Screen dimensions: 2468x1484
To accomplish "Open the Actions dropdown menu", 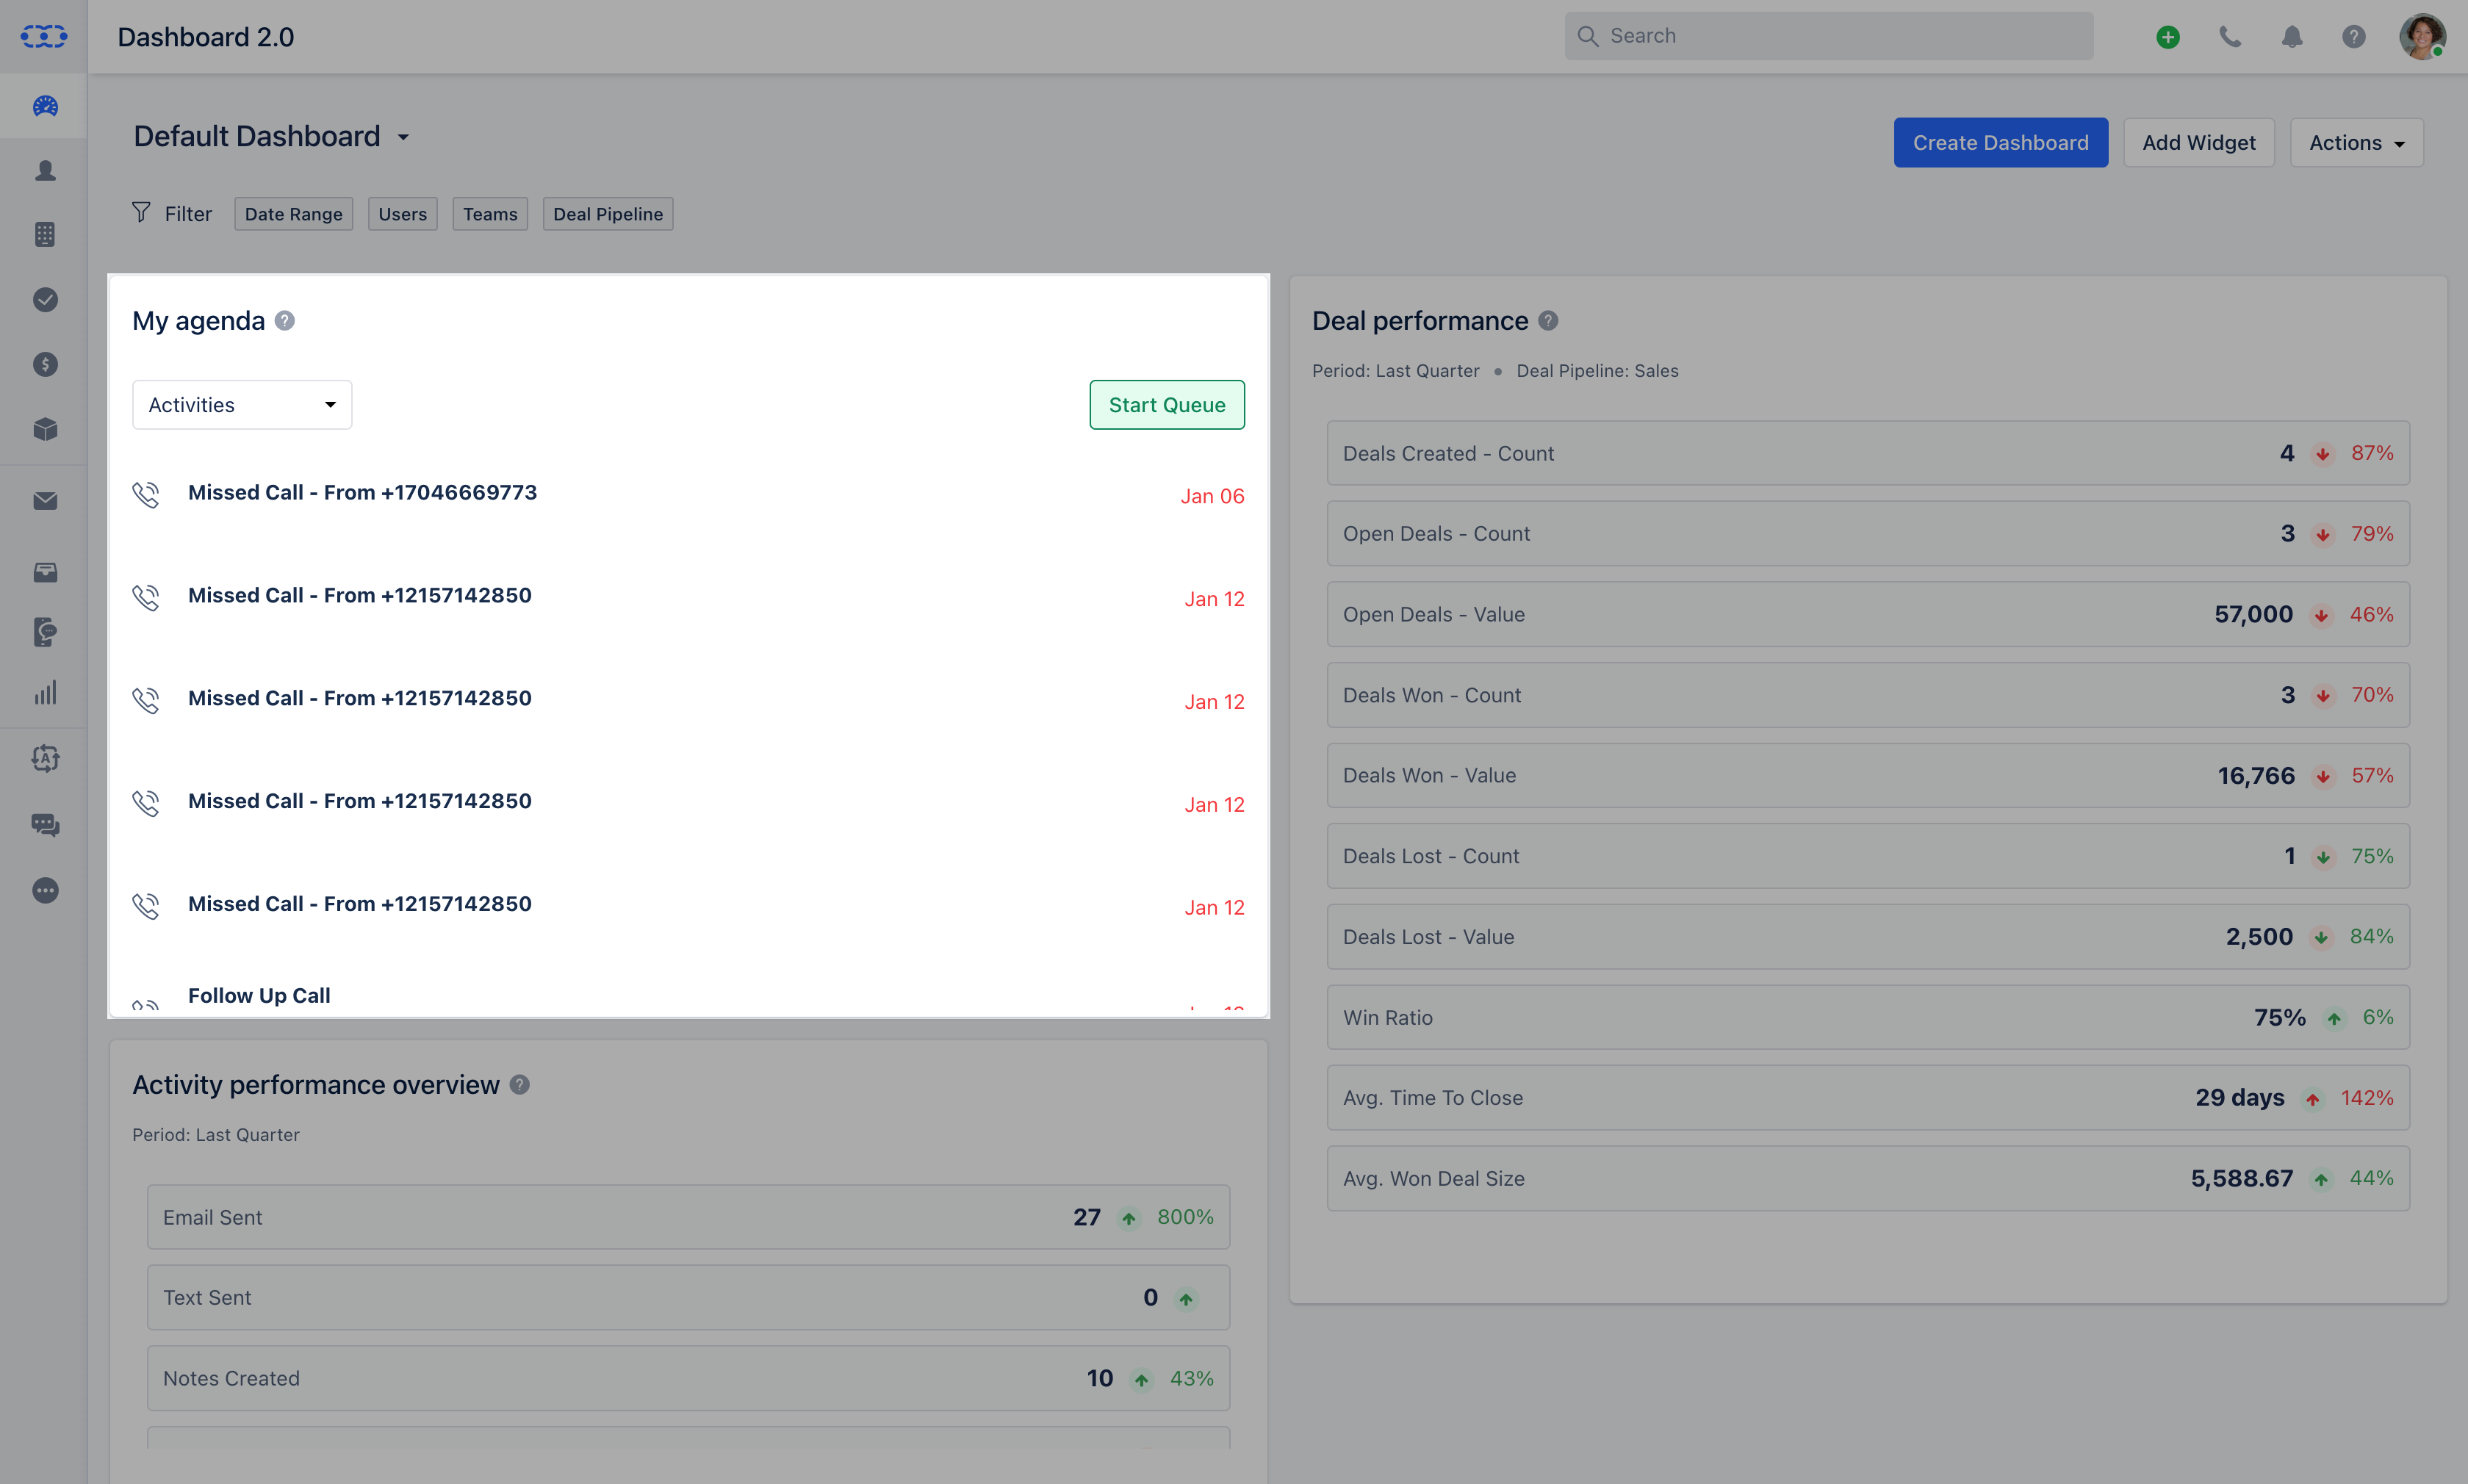I will point(2356,143).
